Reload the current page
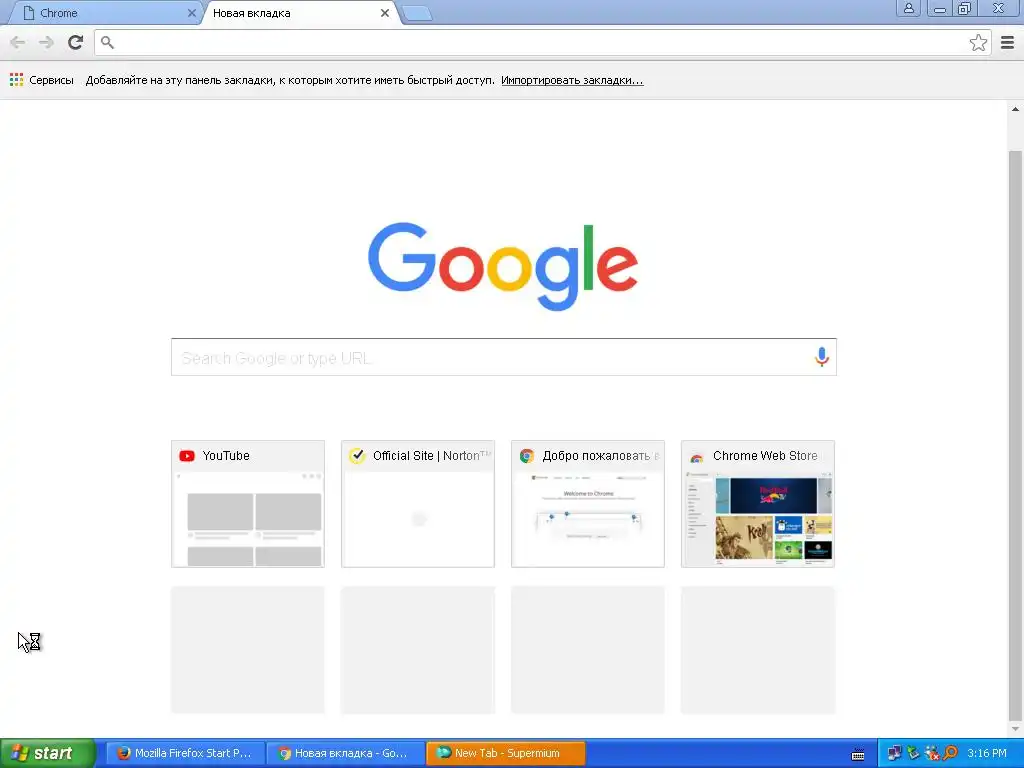Viewport: 1024px width, 768px height. (76, 42)
